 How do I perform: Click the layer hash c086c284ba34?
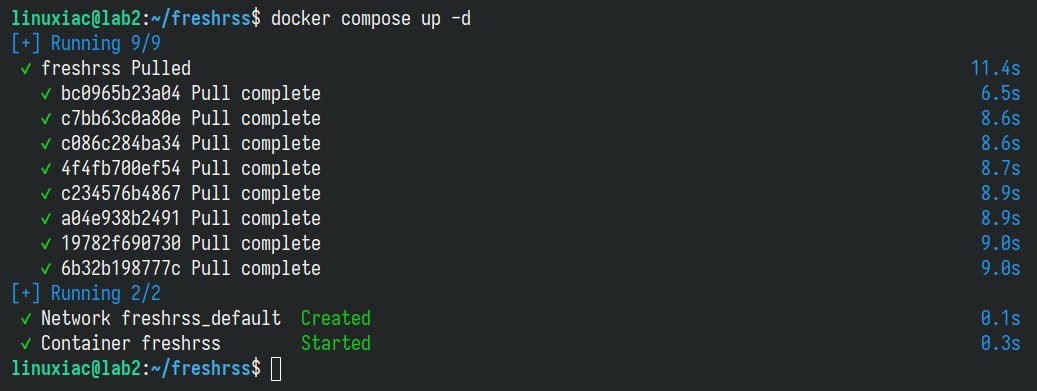pos(120,144)
